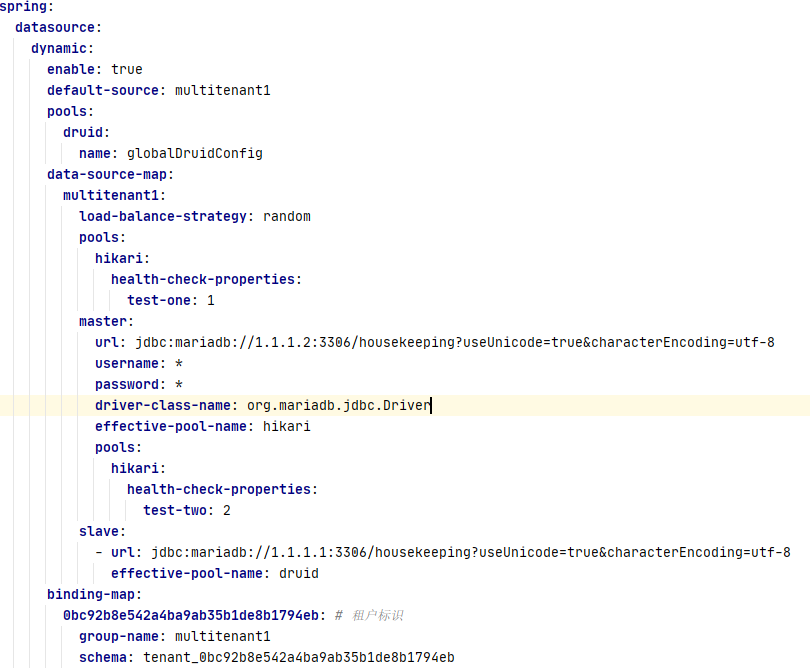The height and width of the screenshot is (668, 810).
Task: Click 'effective-pool-name: hikari' line
Action: point(202,427)
